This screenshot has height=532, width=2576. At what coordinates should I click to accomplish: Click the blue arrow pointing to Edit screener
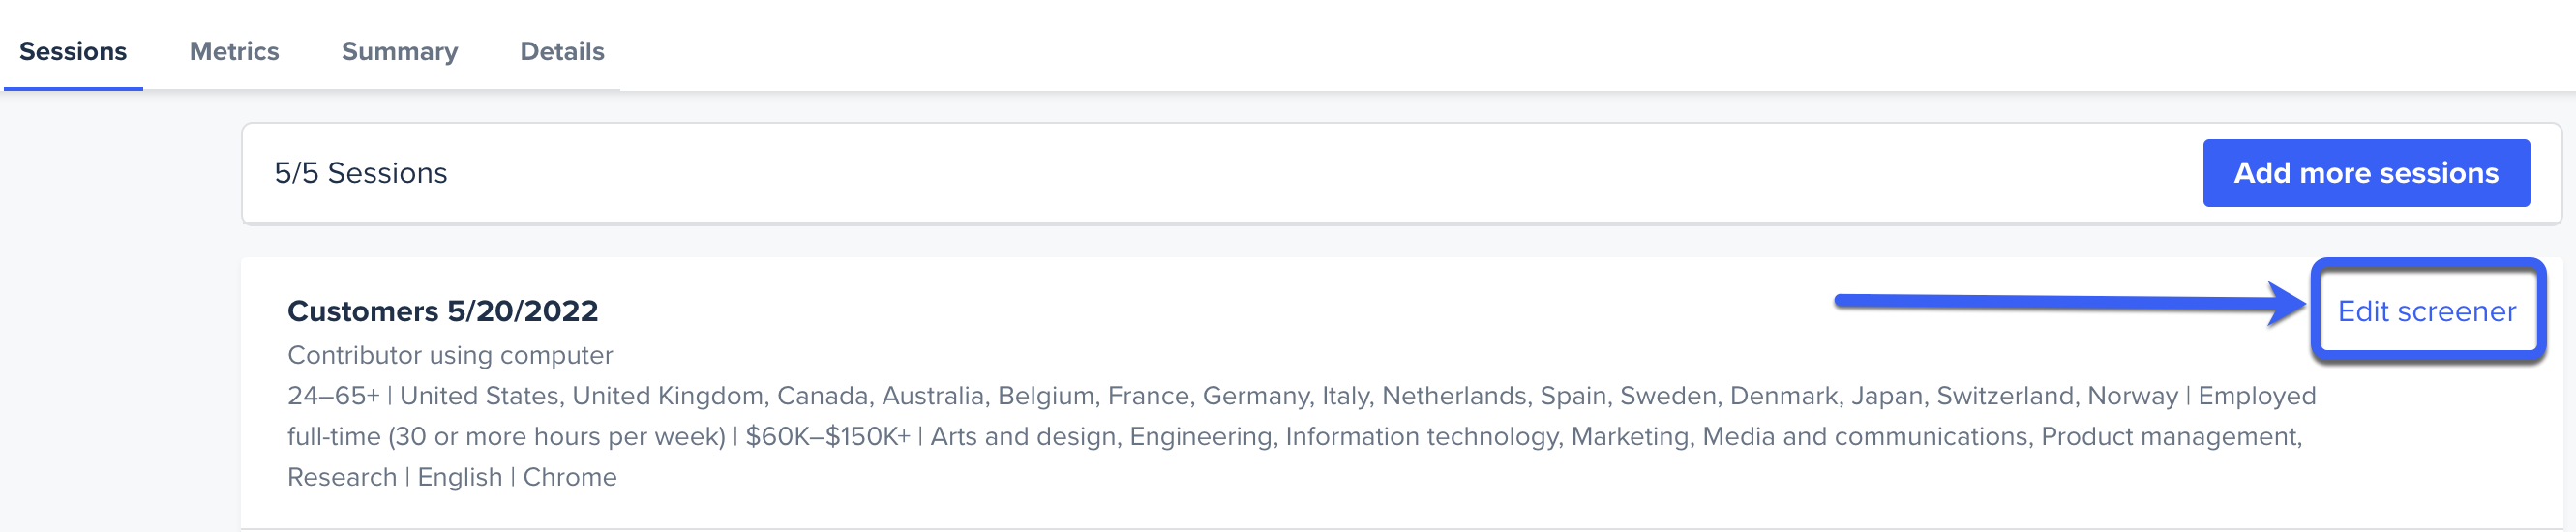pyautogui.click(x=2070, y=302)
